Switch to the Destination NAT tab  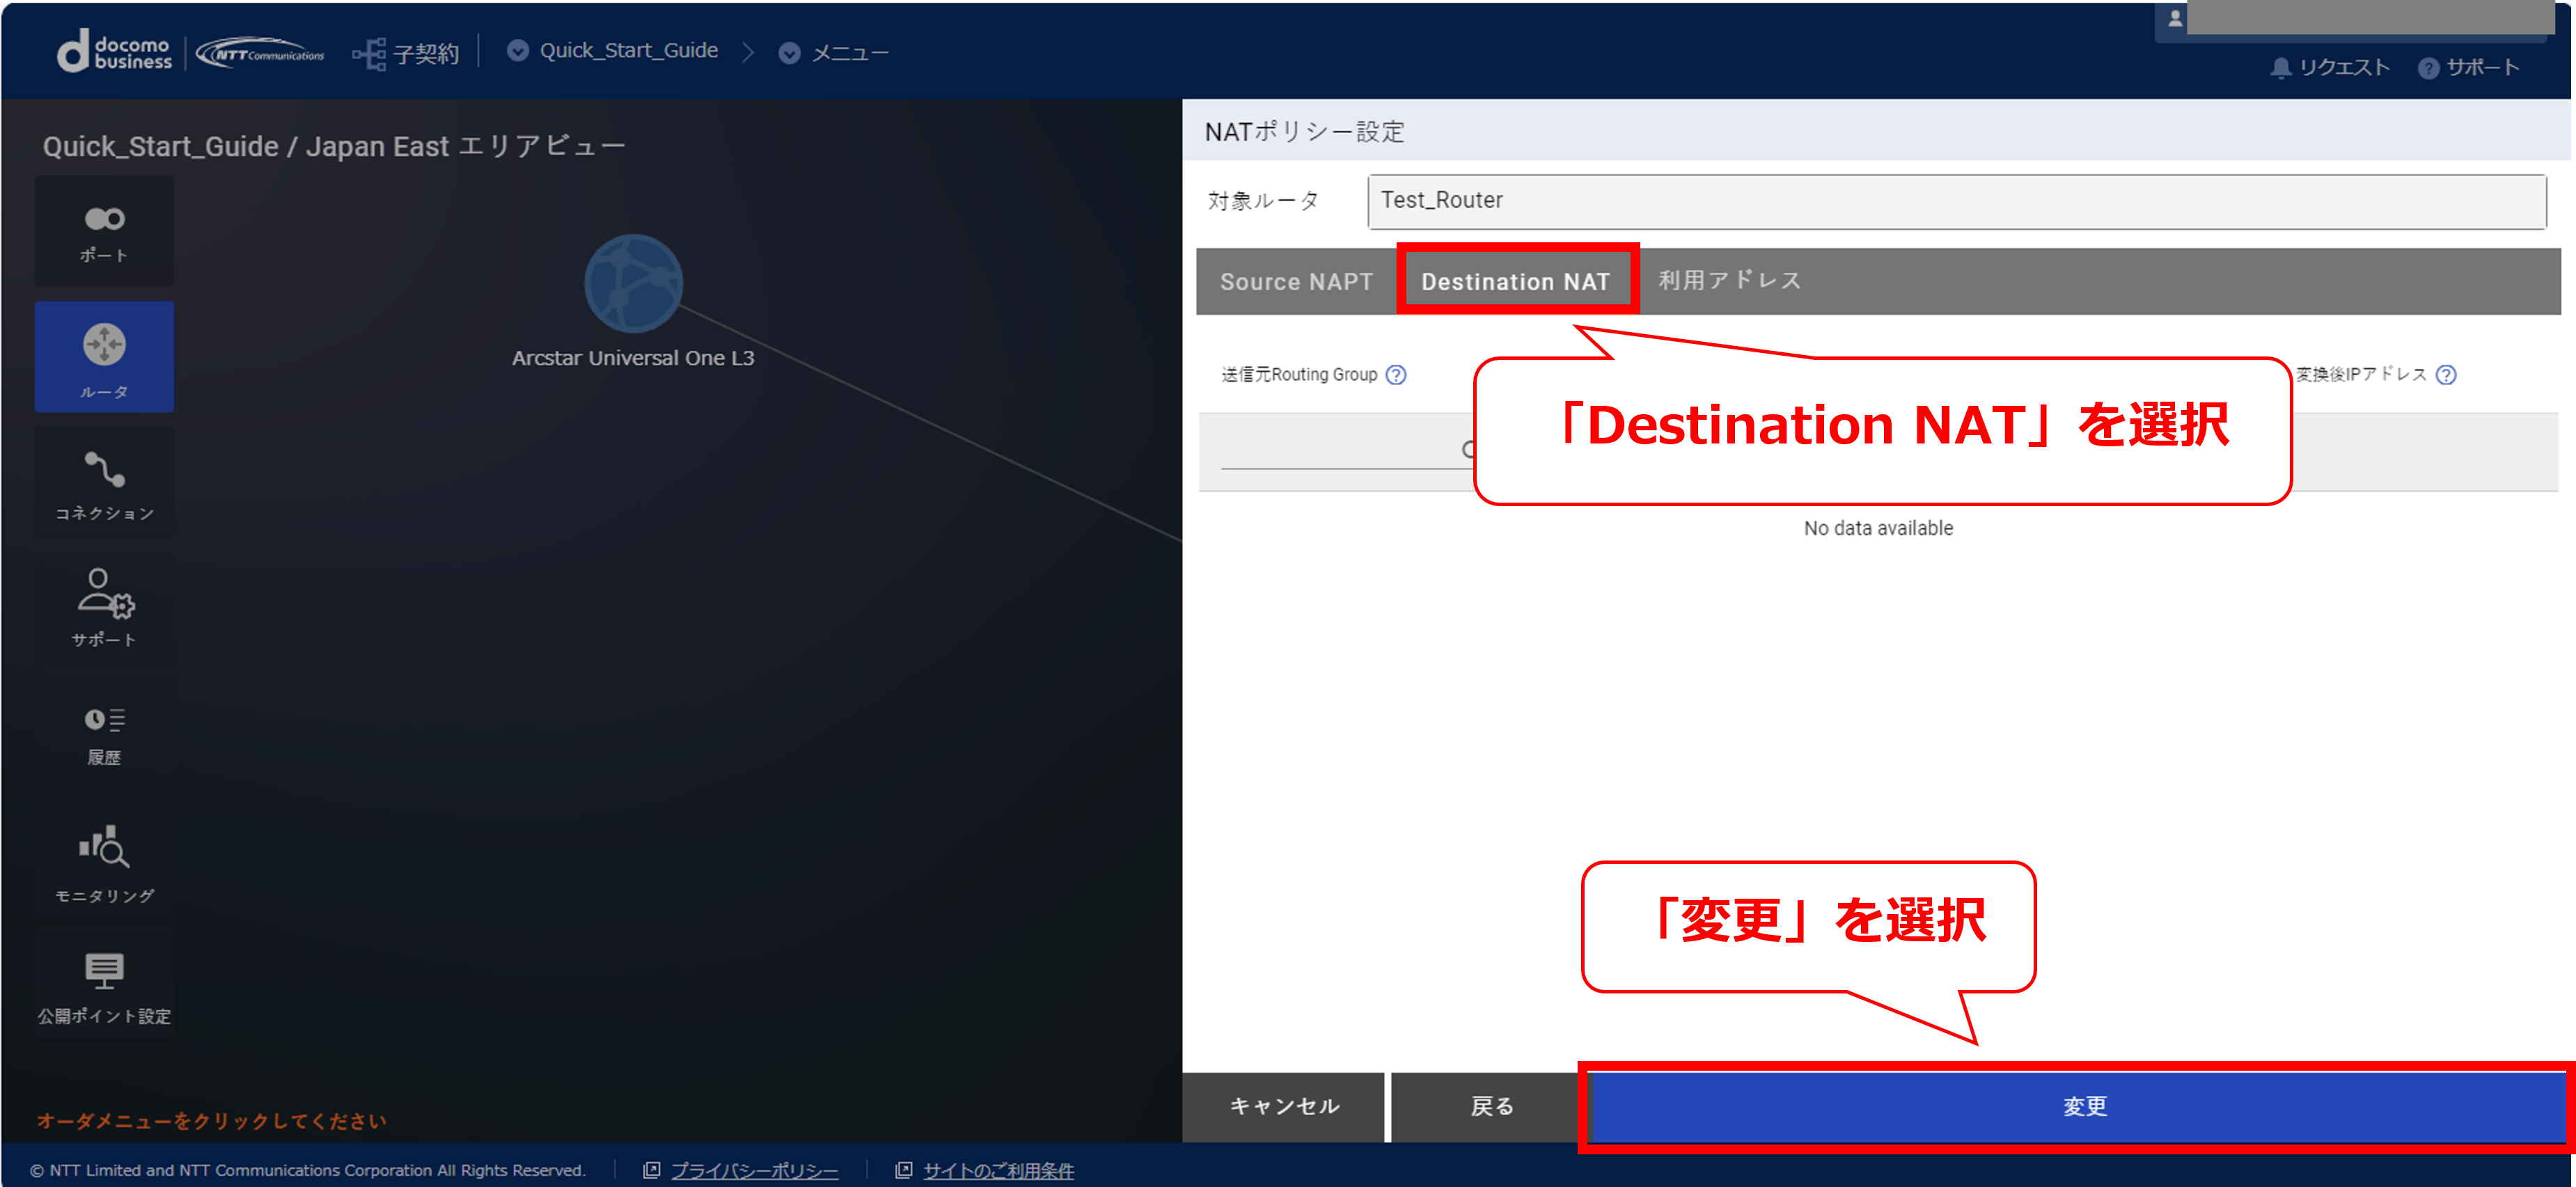coord(1516,281)
